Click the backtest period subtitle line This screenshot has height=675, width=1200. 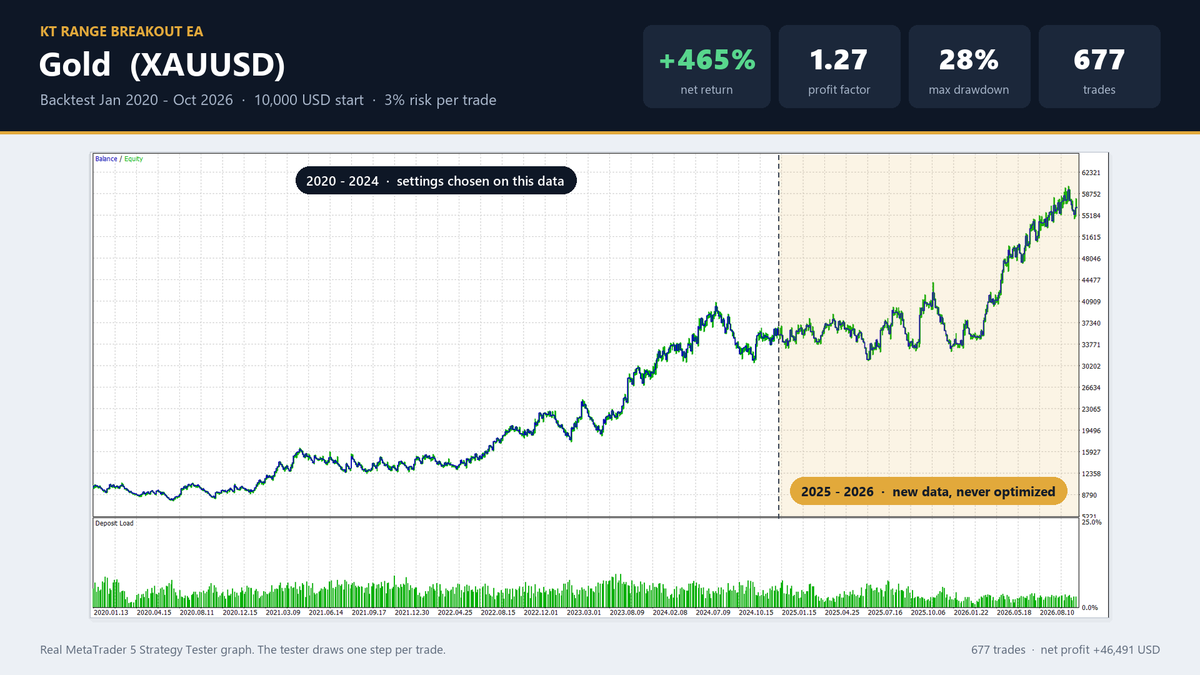268,100
